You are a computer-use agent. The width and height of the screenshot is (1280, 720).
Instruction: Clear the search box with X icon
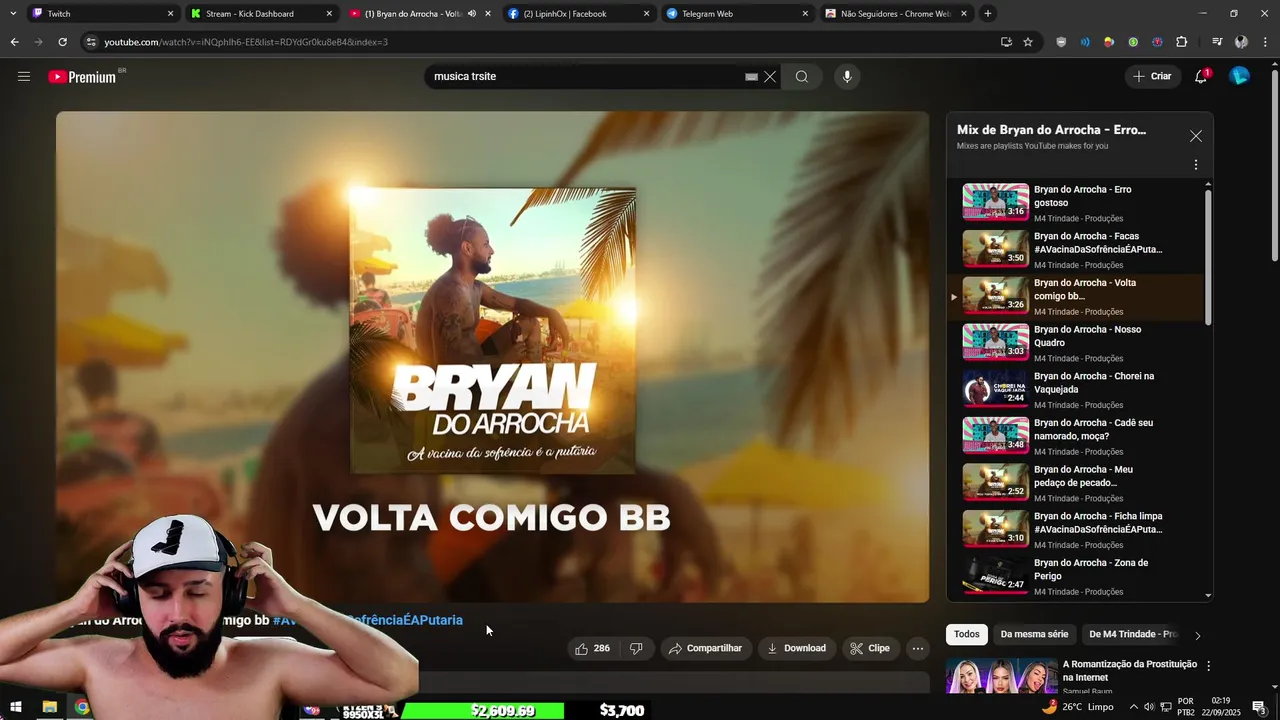click(770, 77)
